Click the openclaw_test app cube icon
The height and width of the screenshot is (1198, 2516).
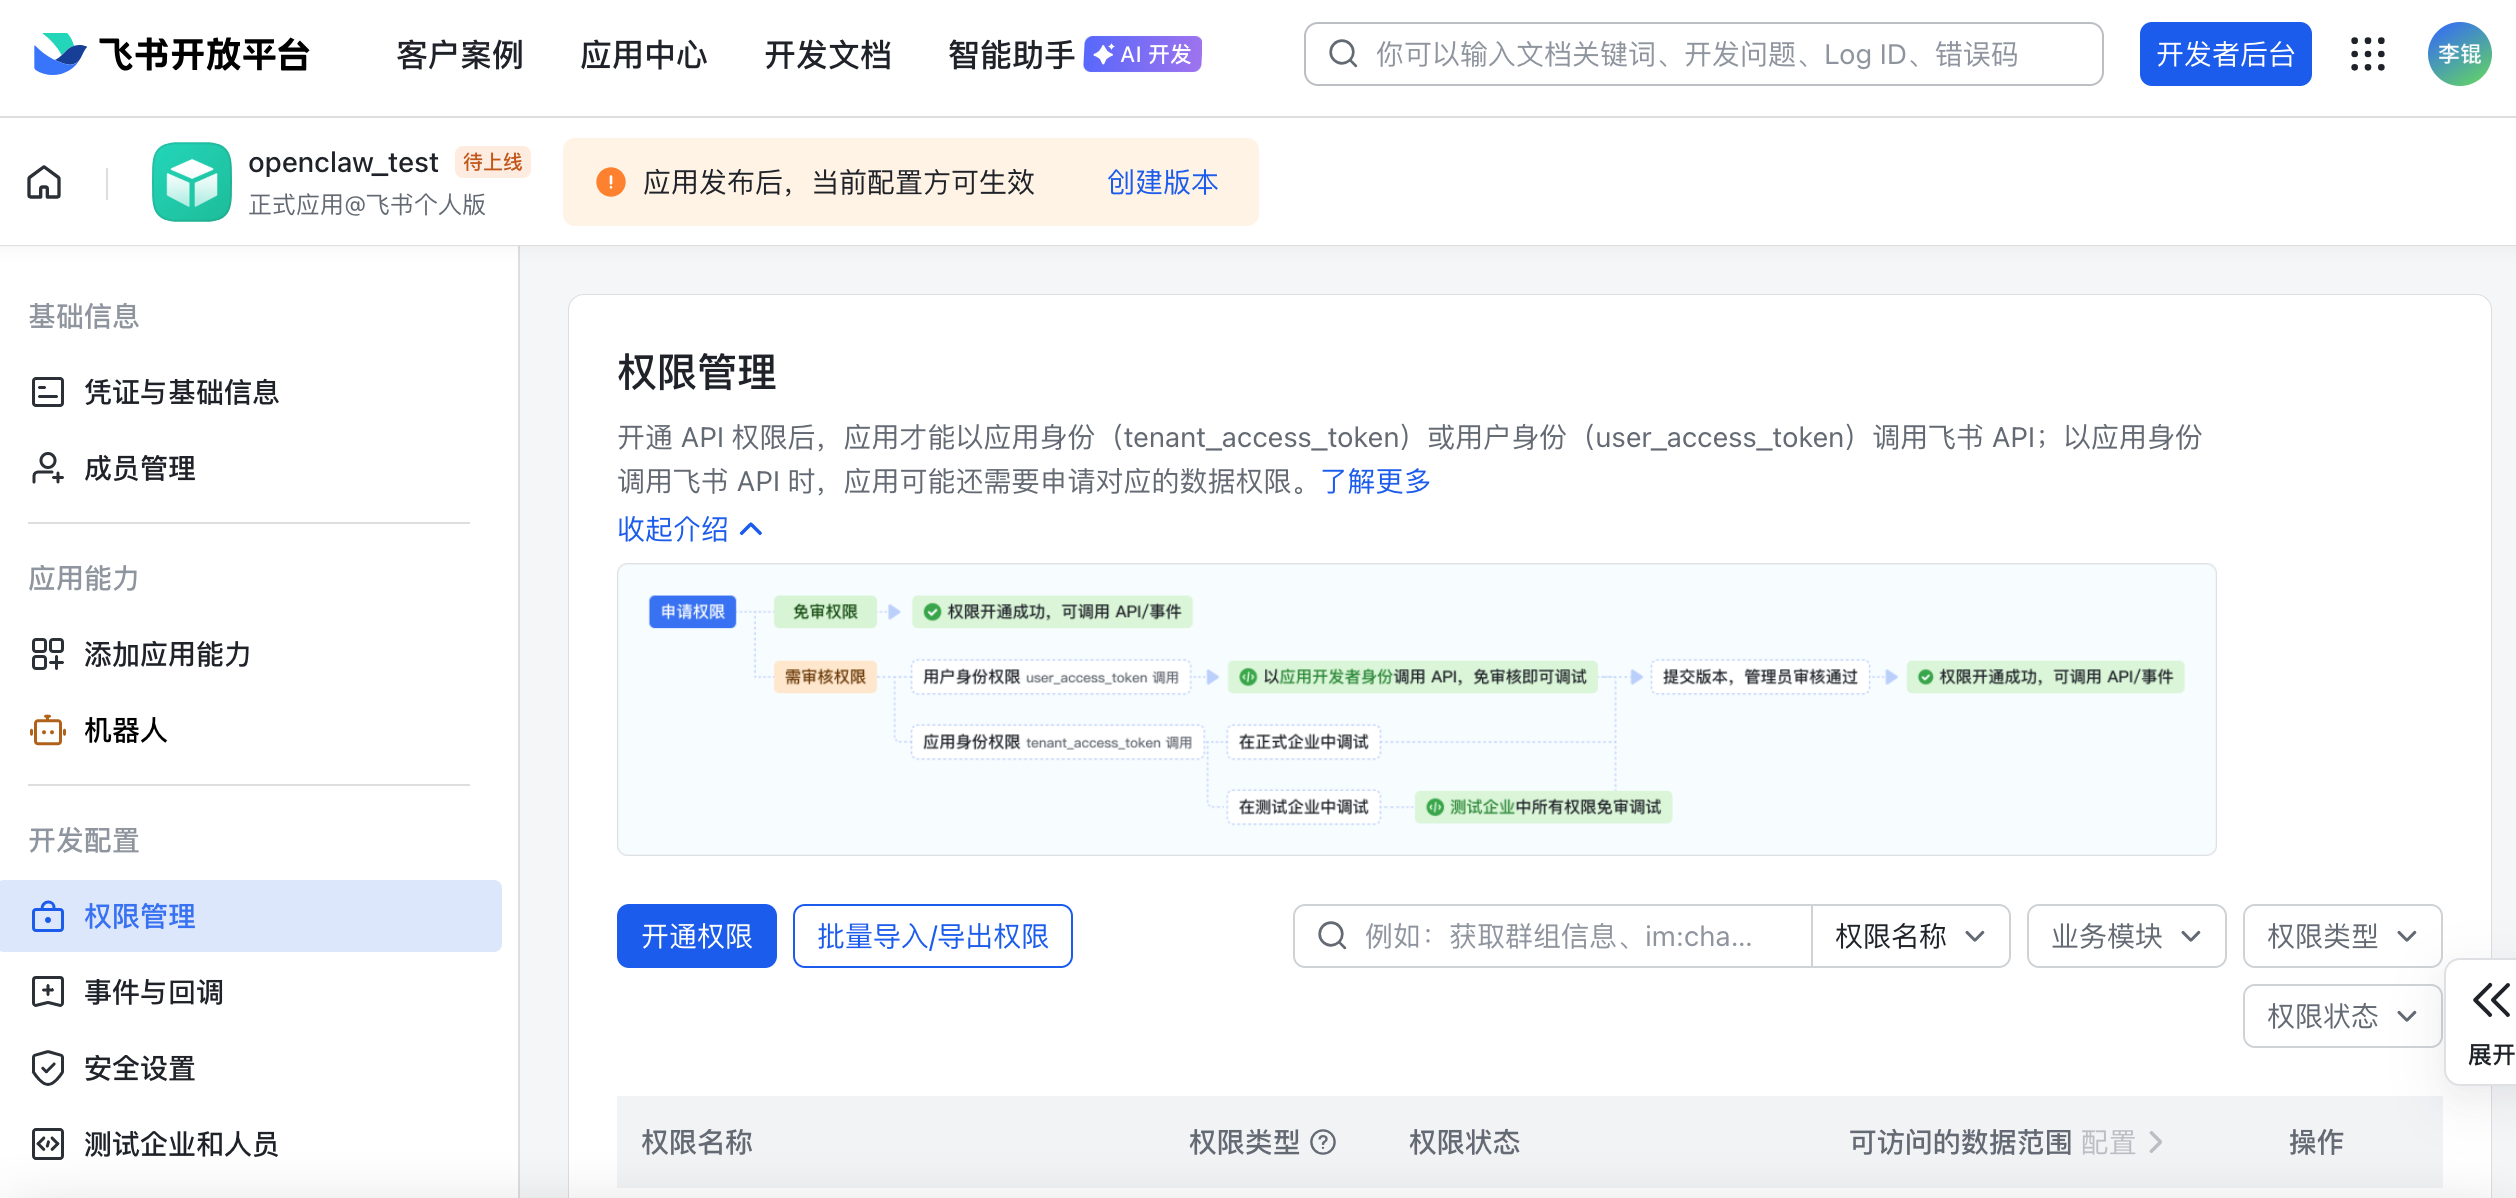(x=191, y=182)
